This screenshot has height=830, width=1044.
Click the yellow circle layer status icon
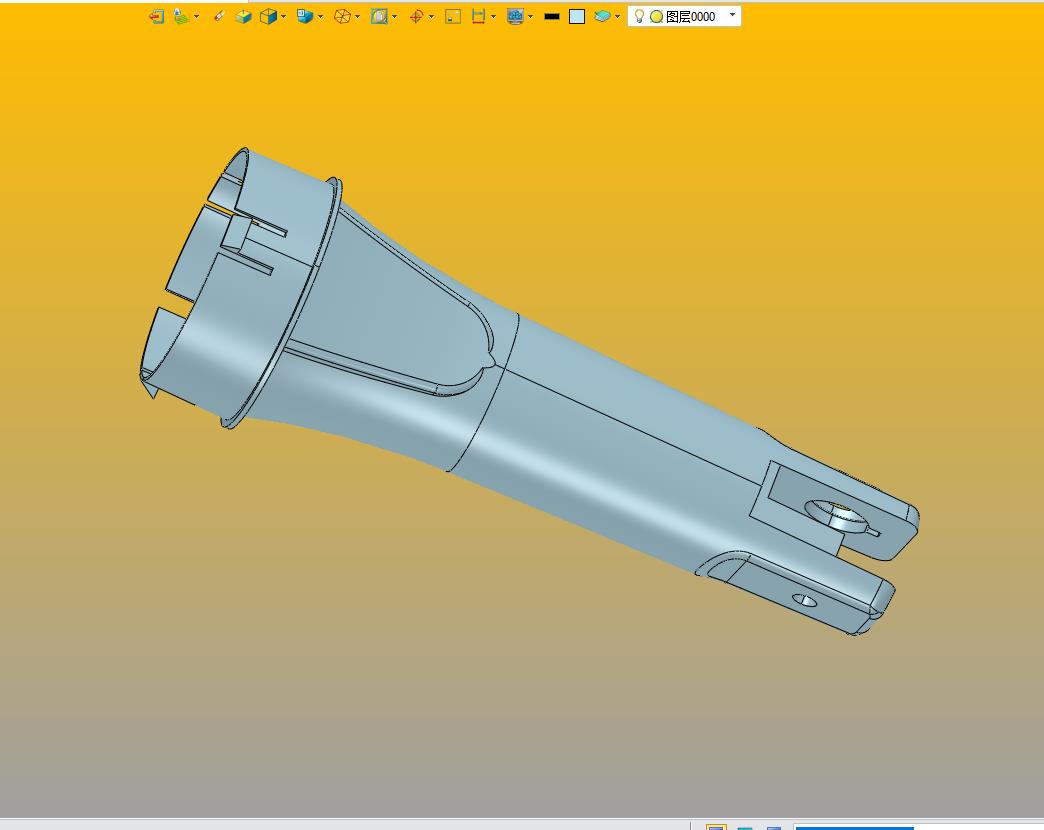coord(656,17)
